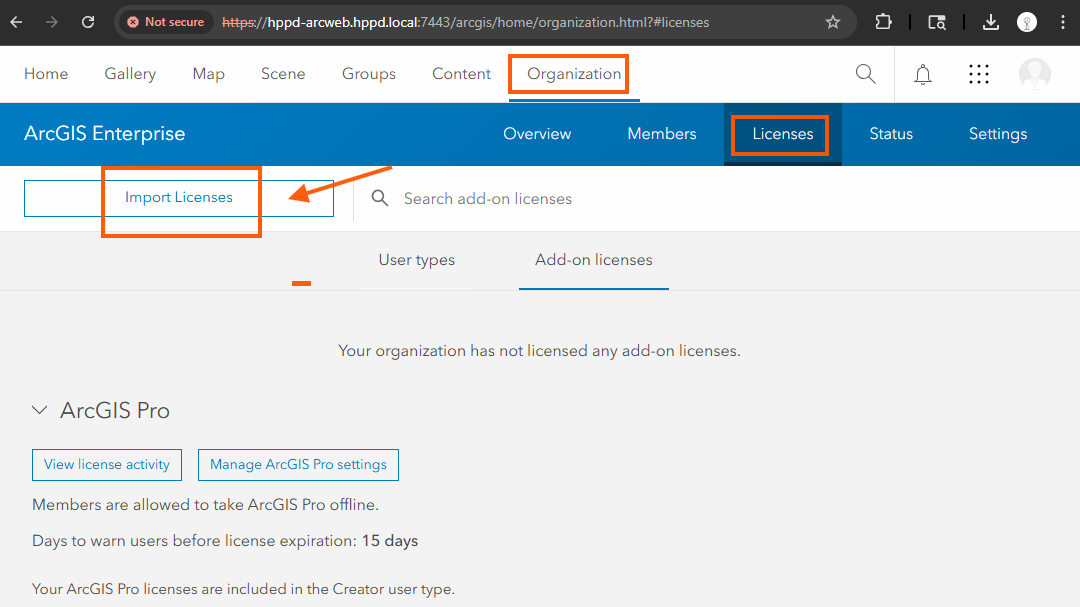Viewport: 1080px width, 607px height.
Task: Switch to the User types tab
Action: (x=416, y=260)
